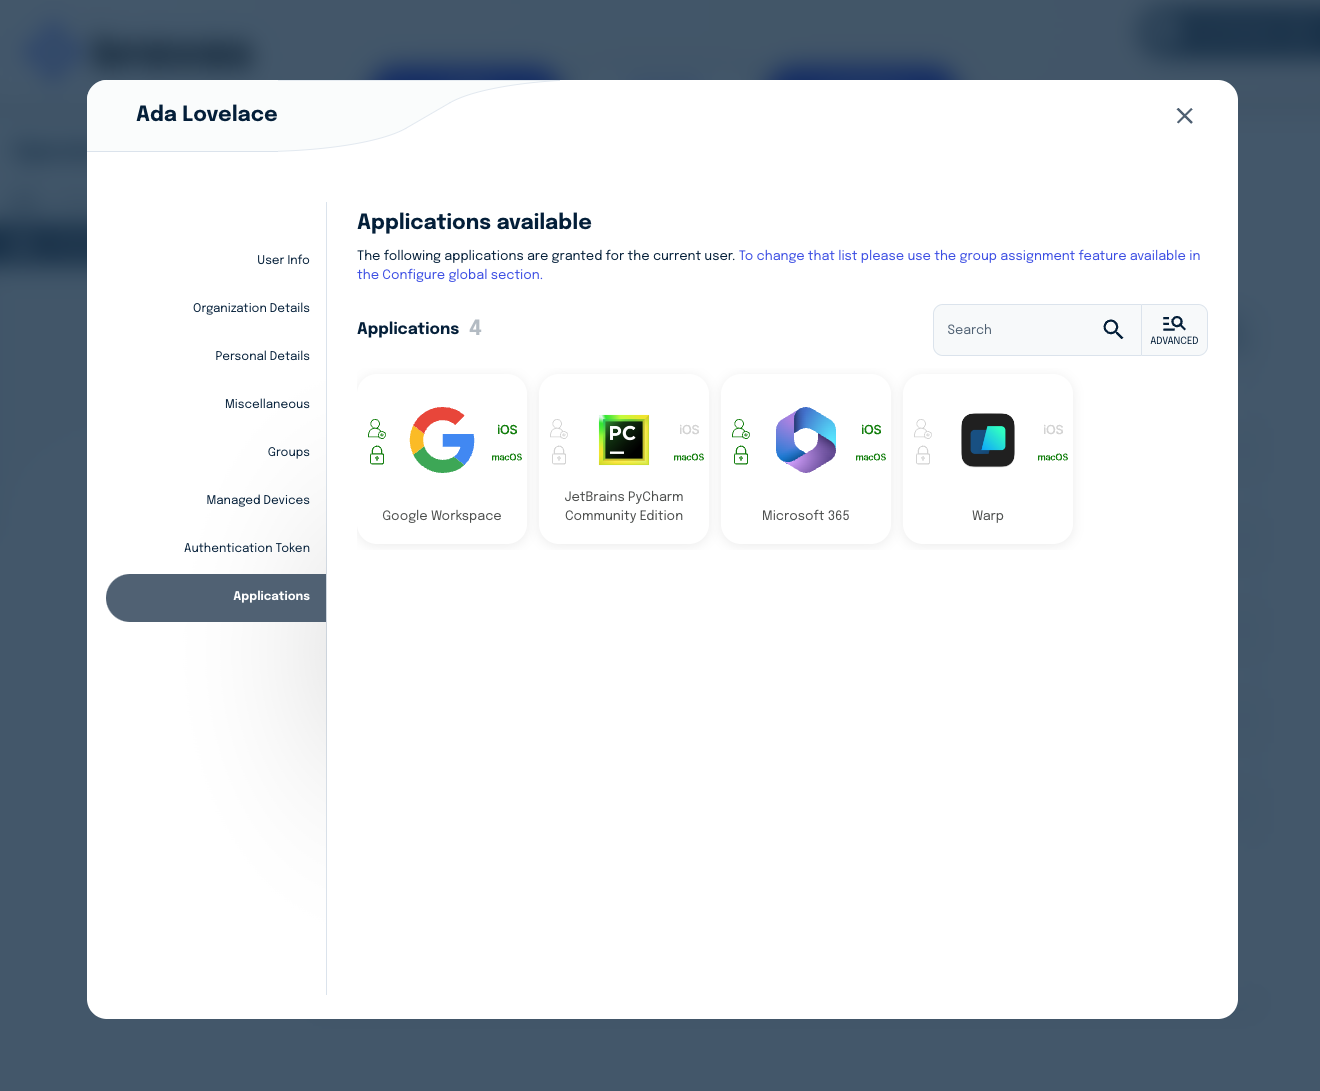The image size is (1320, 1091).
Task: Click macOS badge on Google Workspace card
Action: click(x=507, y=457)
